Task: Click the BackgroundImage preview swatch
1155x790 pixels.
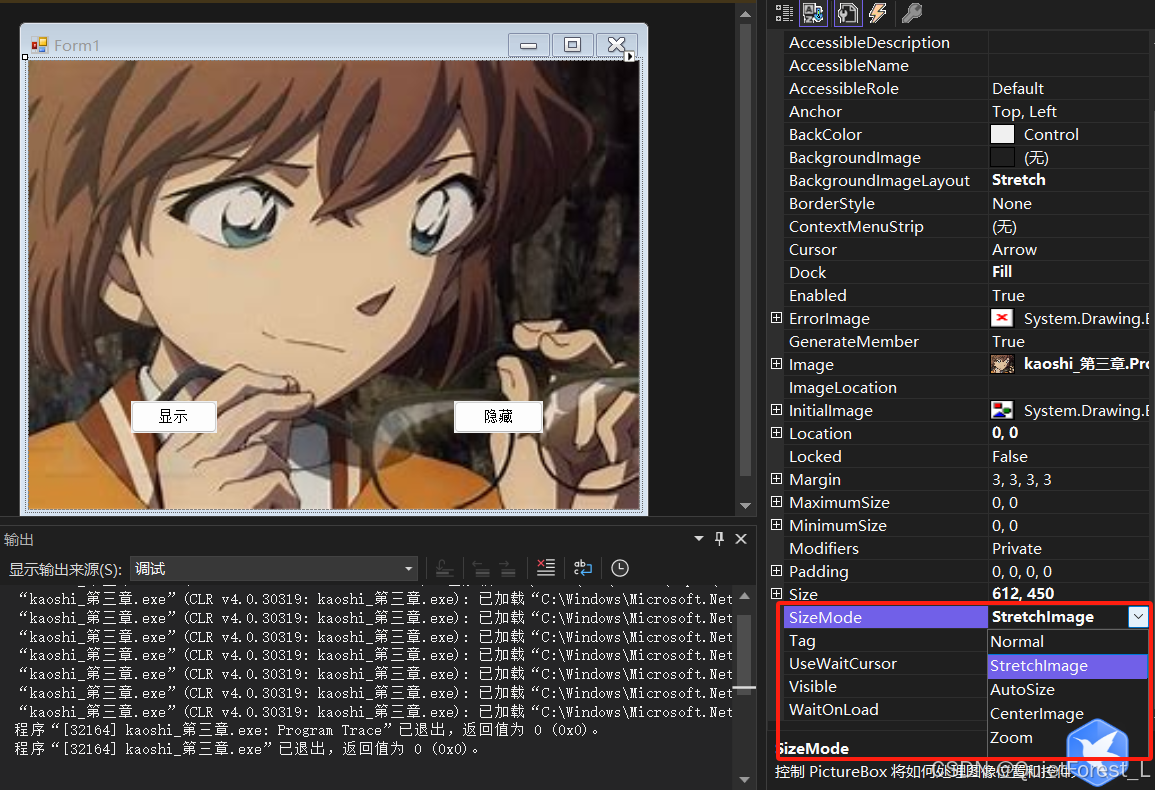Action: pyautogui.click(x=1002, y=157)
